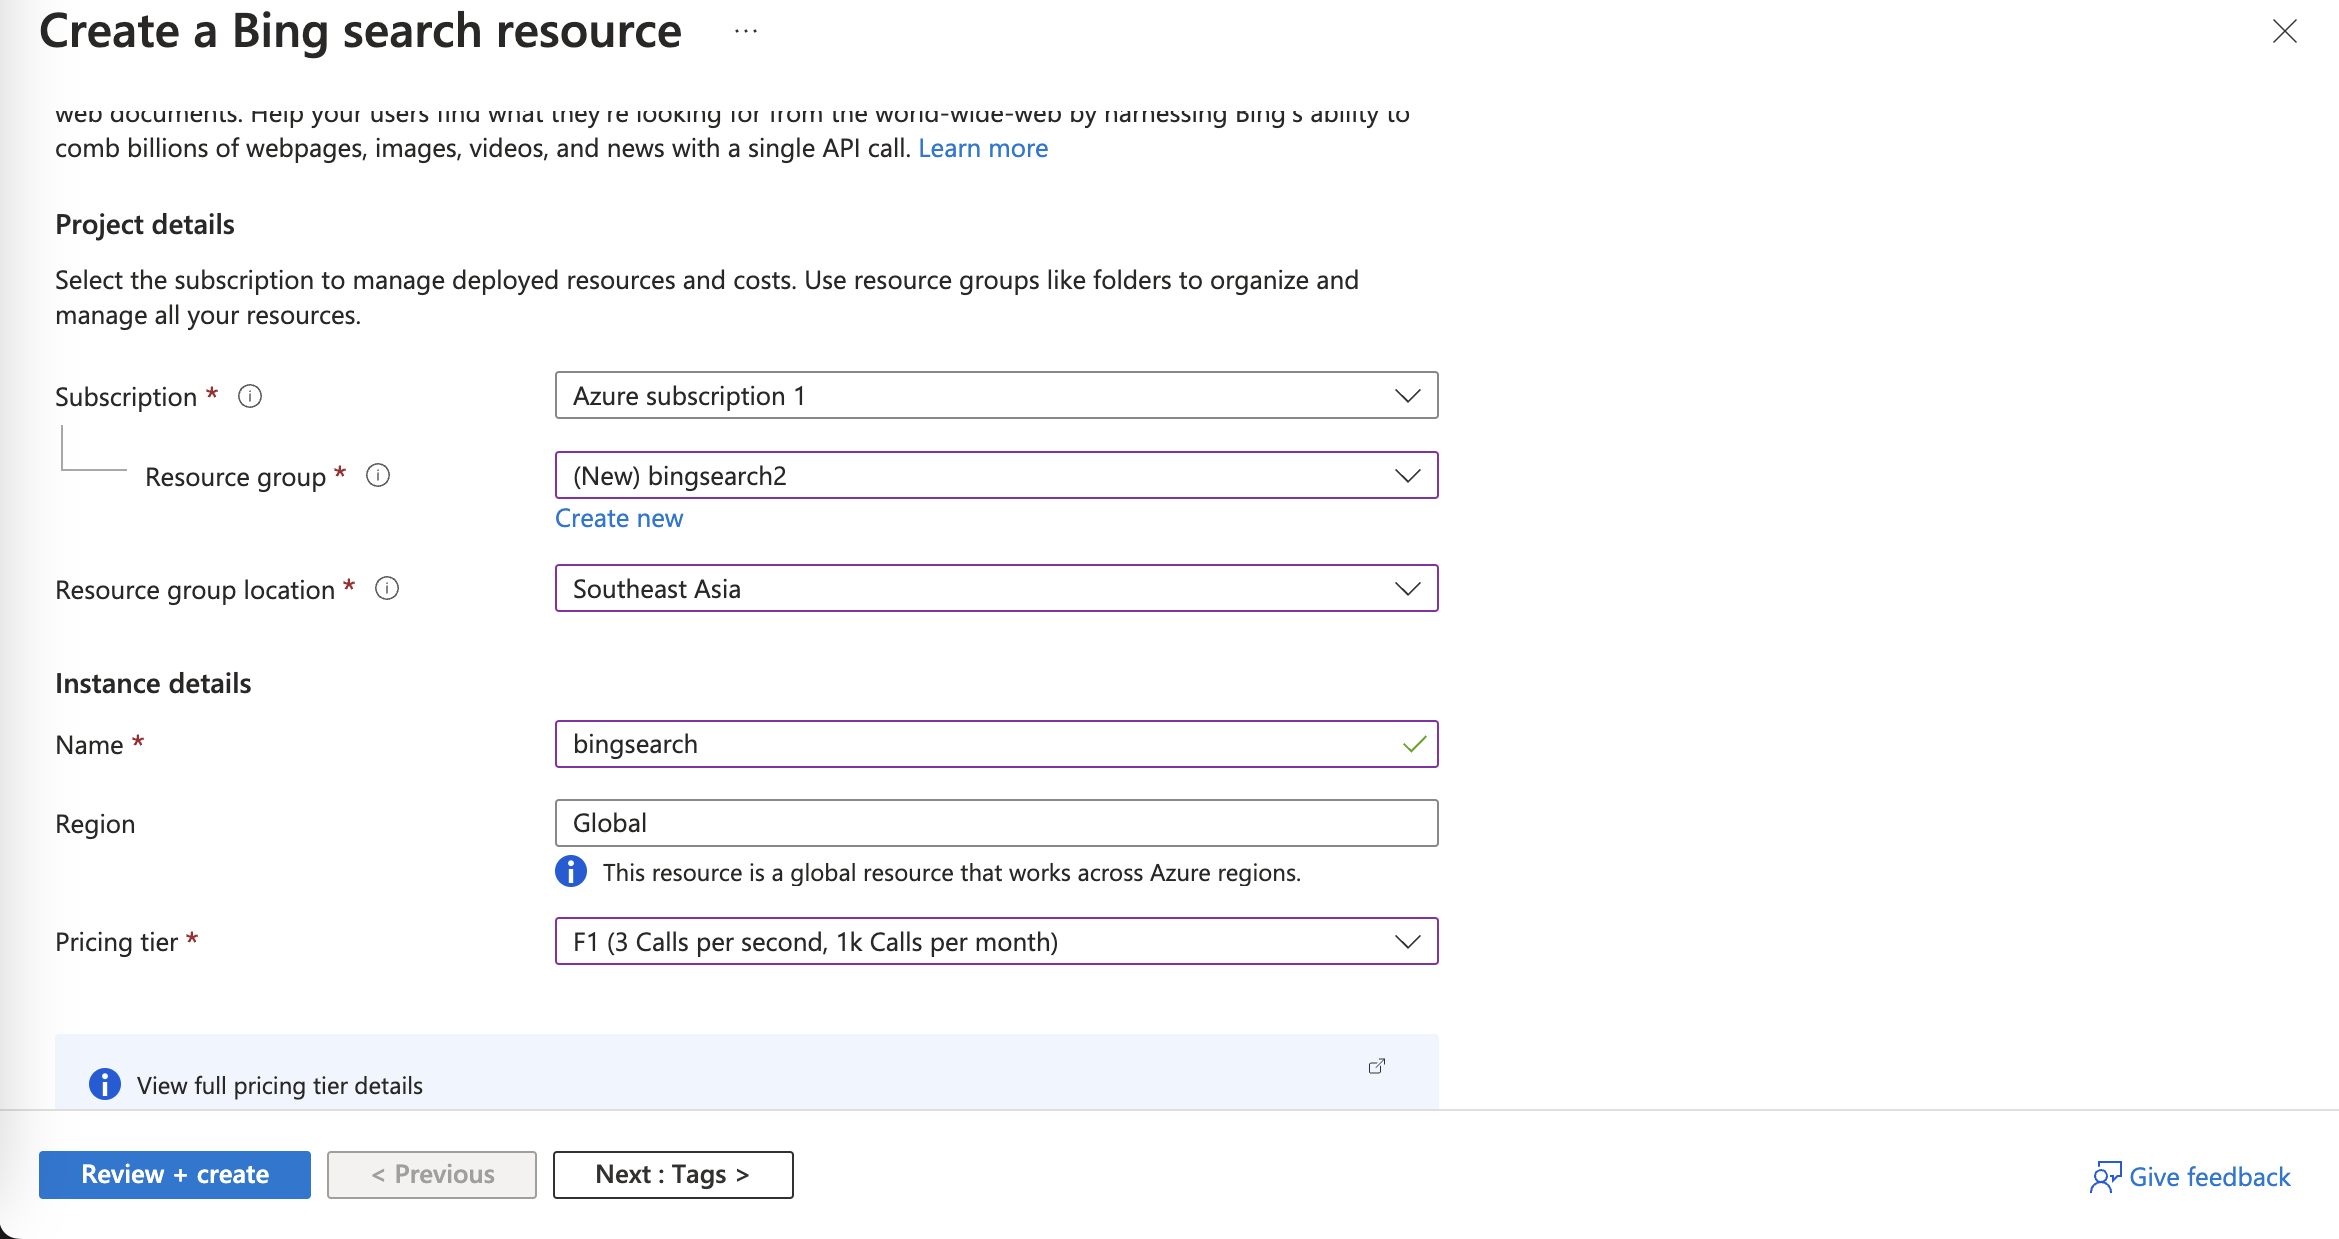Click the Project details heading
2339x1239 pixels.
click(145, 224)
